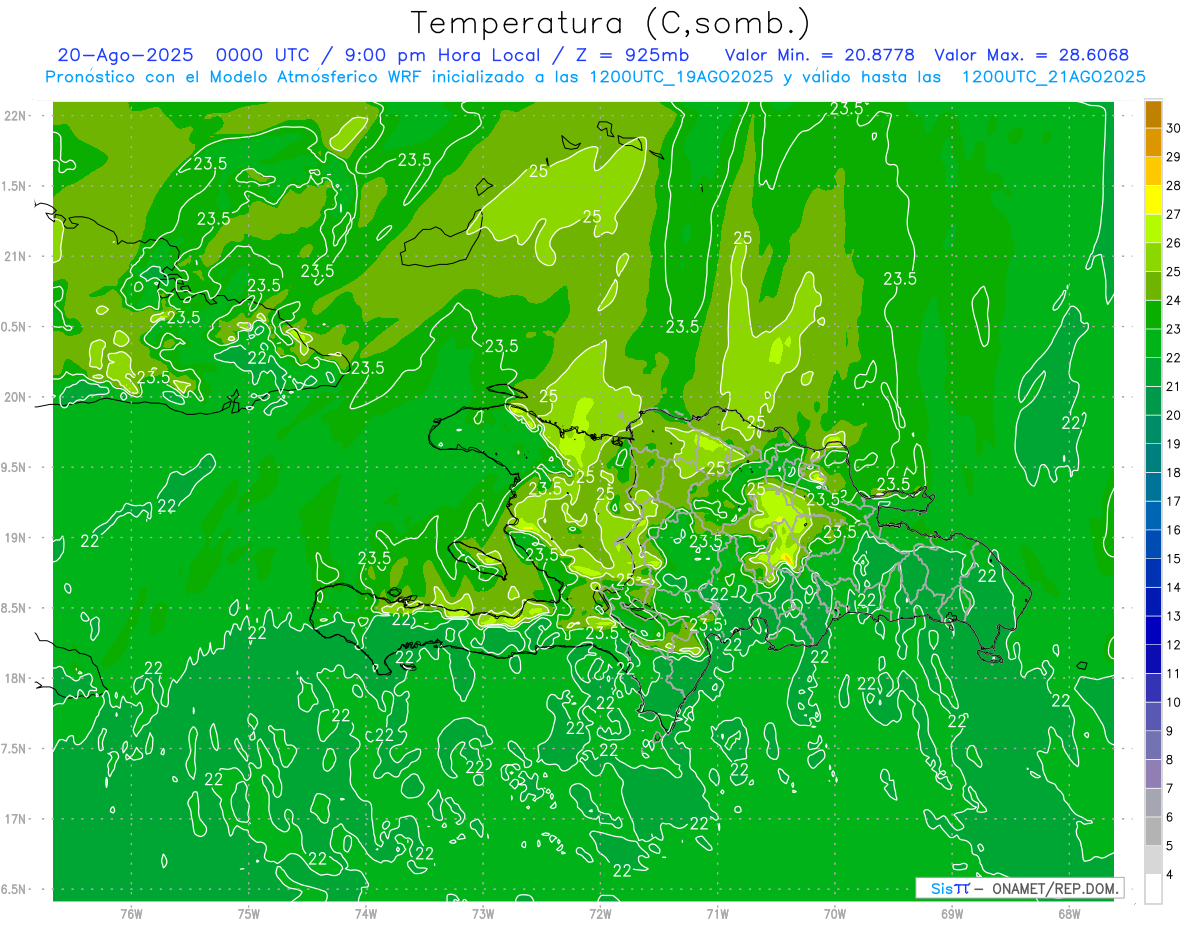Click the white swatch below 4

point(1153,889)
